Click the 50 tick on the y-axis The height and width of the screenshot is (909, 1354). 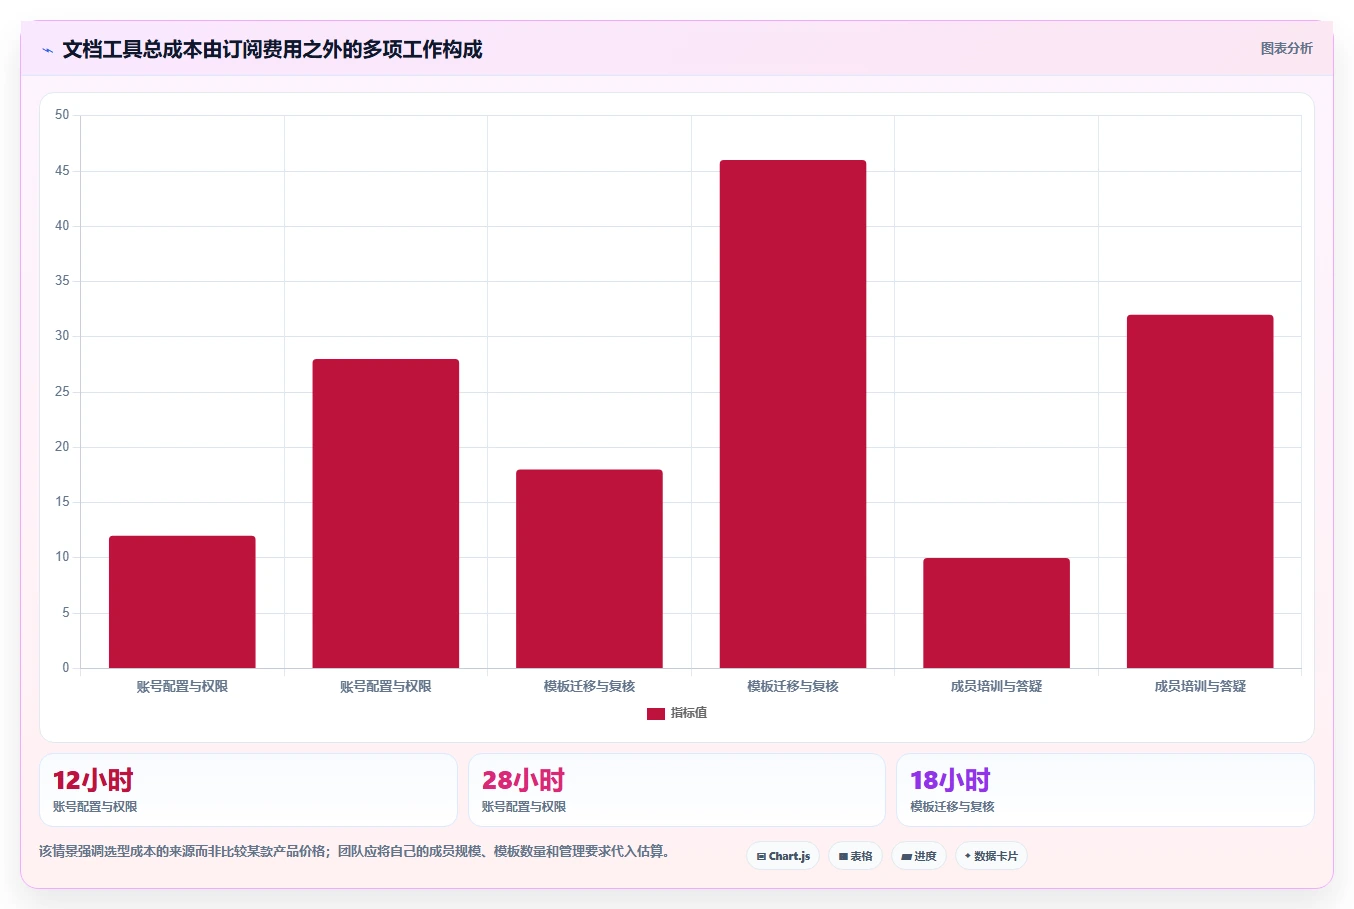coord(63,115)
